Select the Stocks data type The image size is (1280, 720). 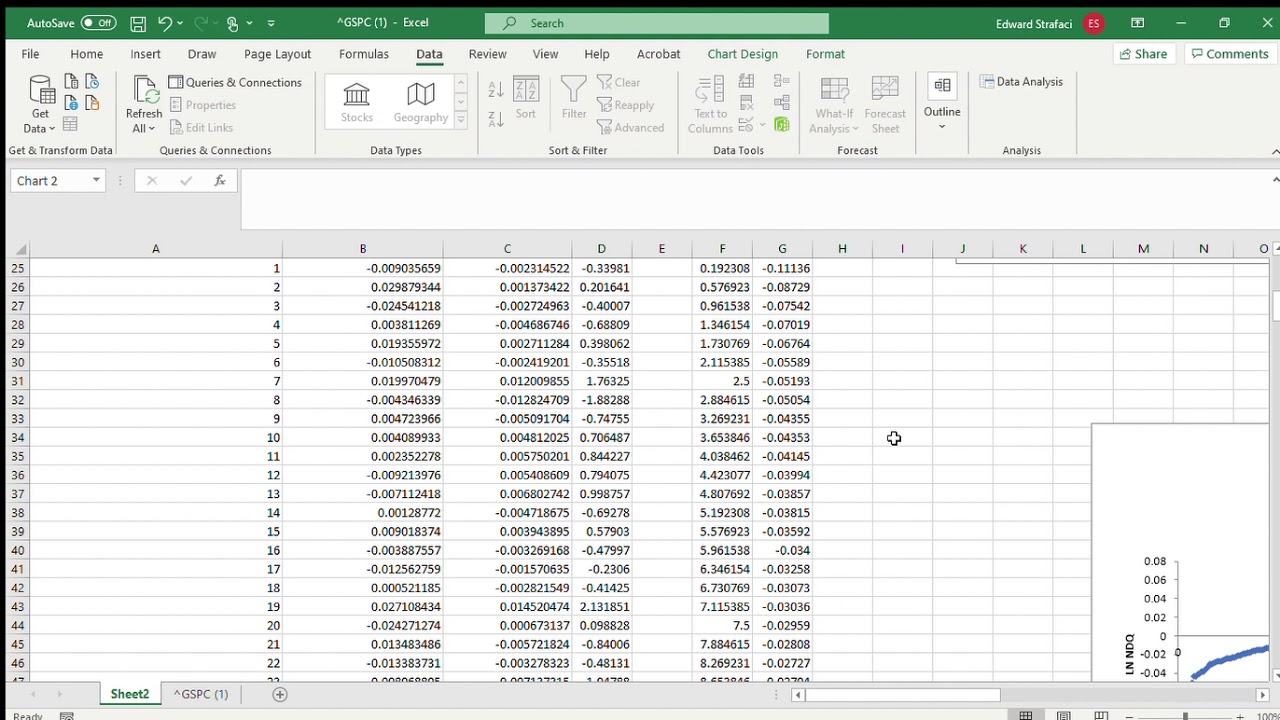(x=356, y=103)
